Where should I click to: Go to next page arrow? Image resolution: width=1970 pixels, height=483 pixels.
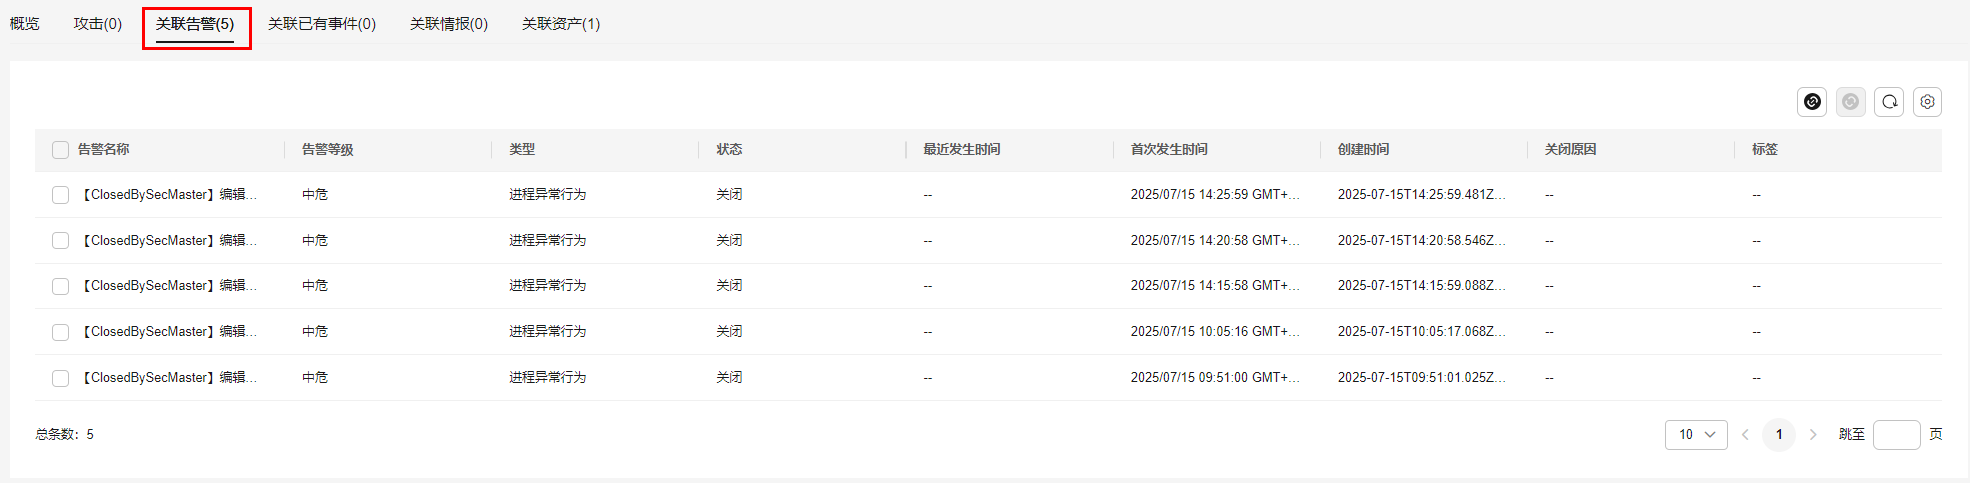coord(1813,435)
